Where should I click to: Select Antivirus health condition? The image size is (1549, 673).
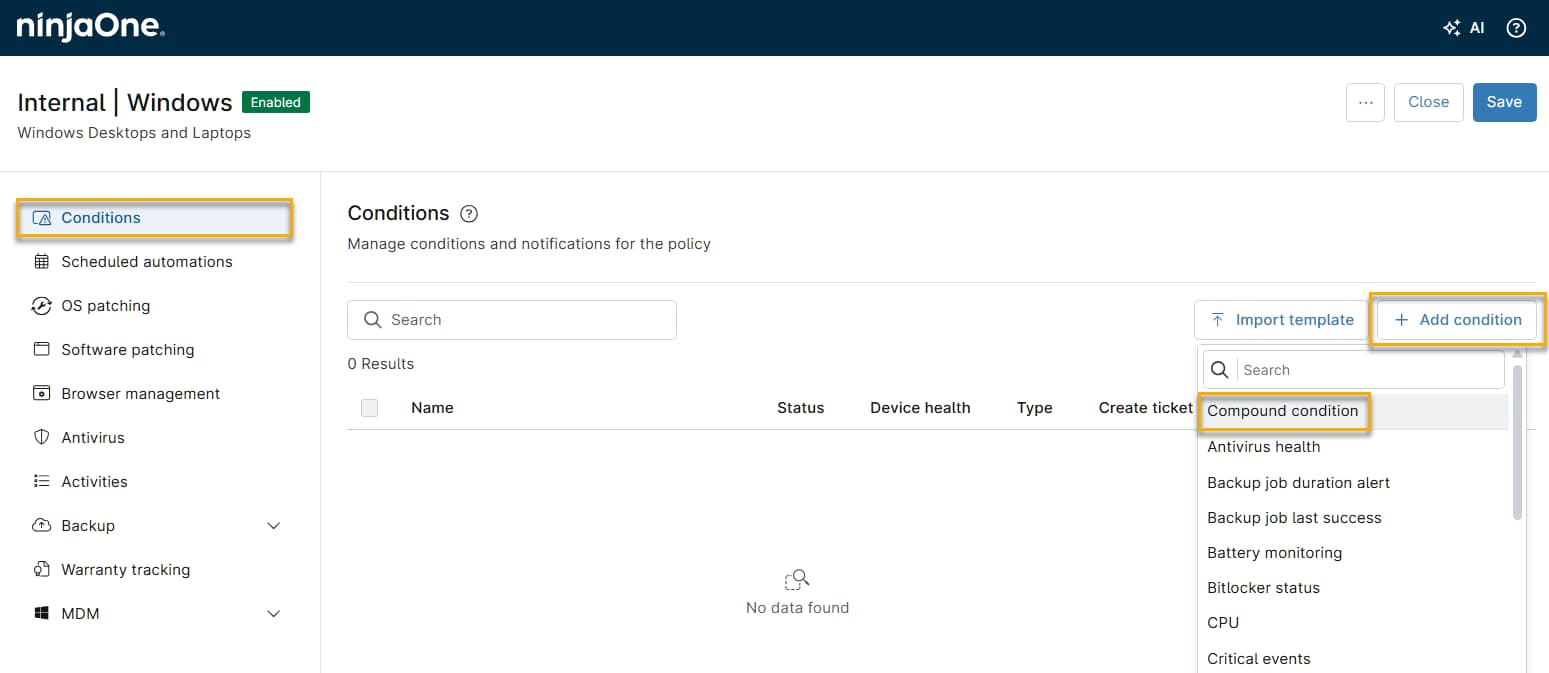coord(1353,447)
